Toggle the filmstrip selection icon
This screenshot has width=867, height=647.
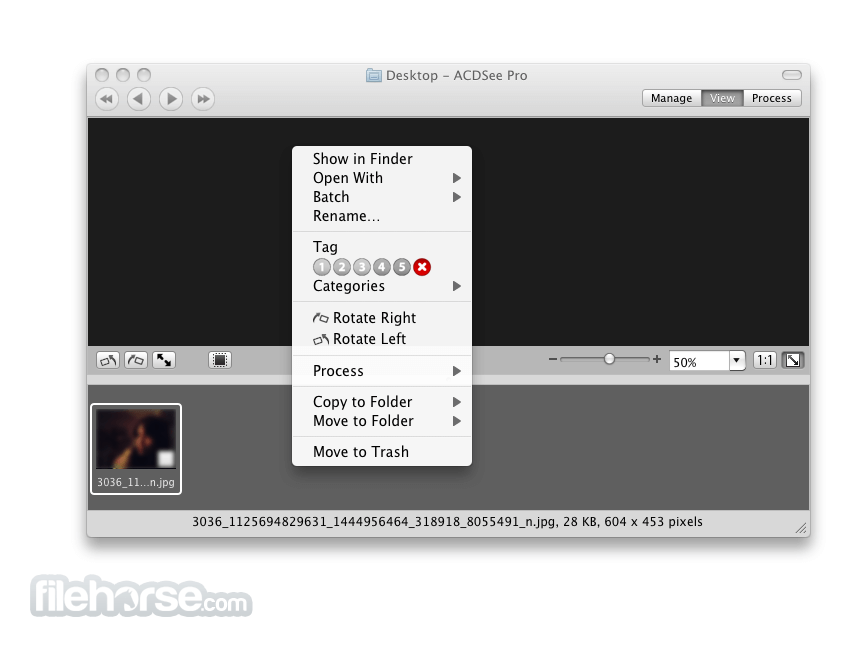(220, 360)
